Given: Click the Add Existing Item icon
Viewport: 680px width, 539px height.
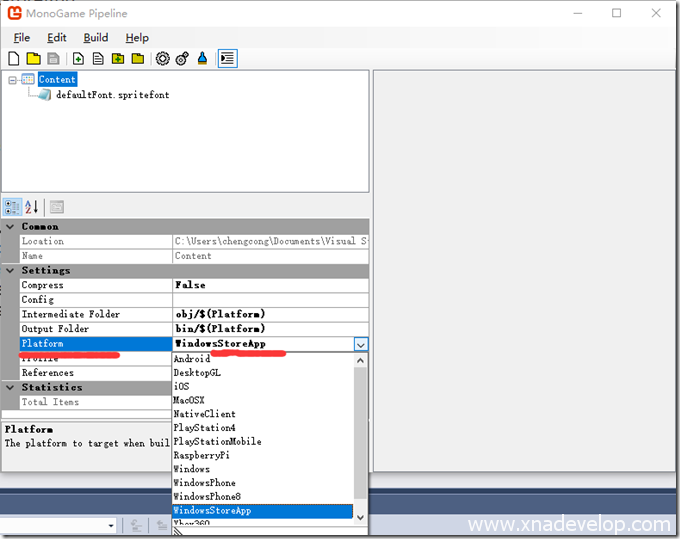Looking at the screenshot, I should (98, 59).
